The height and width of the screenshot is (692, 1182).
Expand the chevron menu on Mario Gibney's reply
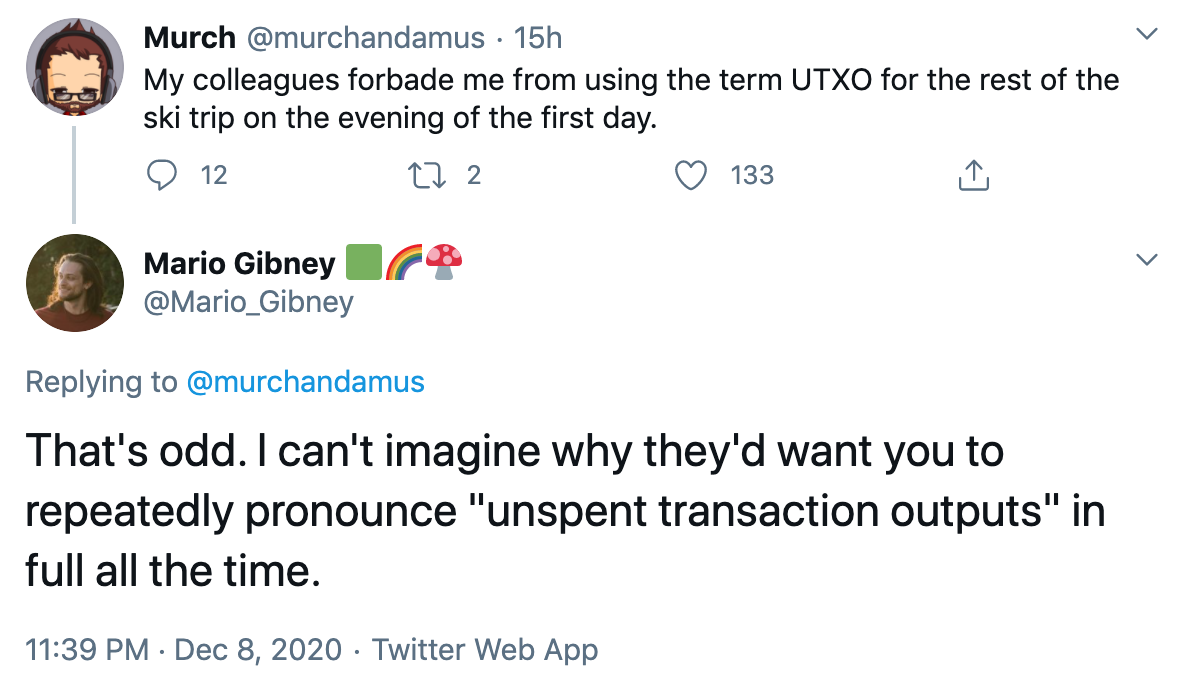1148,260
